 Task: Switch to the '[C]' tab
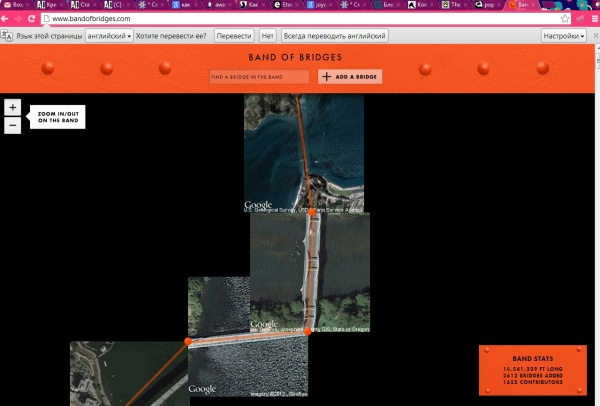point(117,5)
